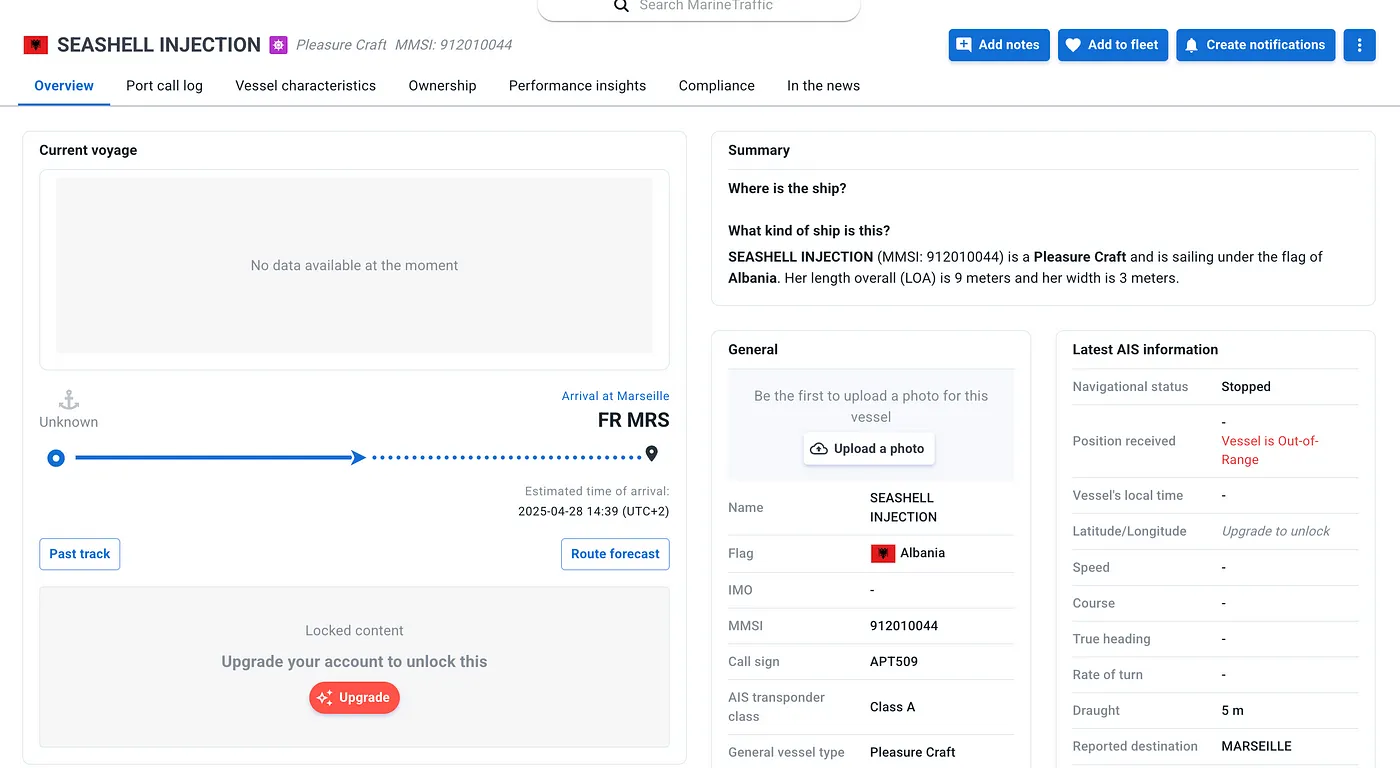
Task: Click the No data available map placeholder
Action: click(354, 266)
